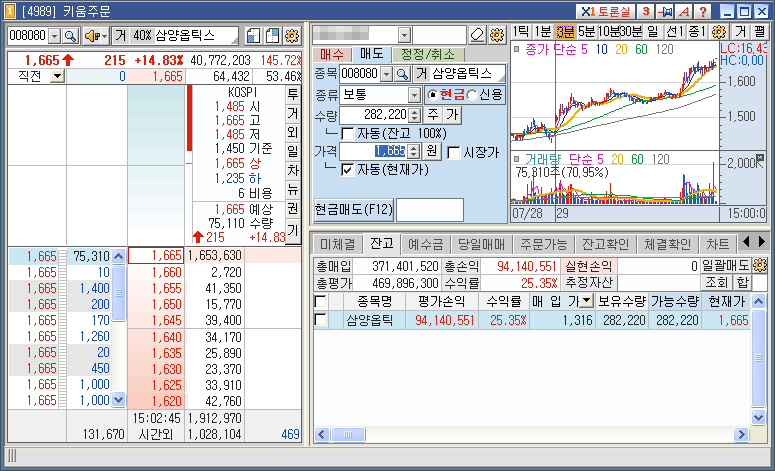775x471 pixels.
Task: Click the speaker sound alert icon
Action: 95,36
